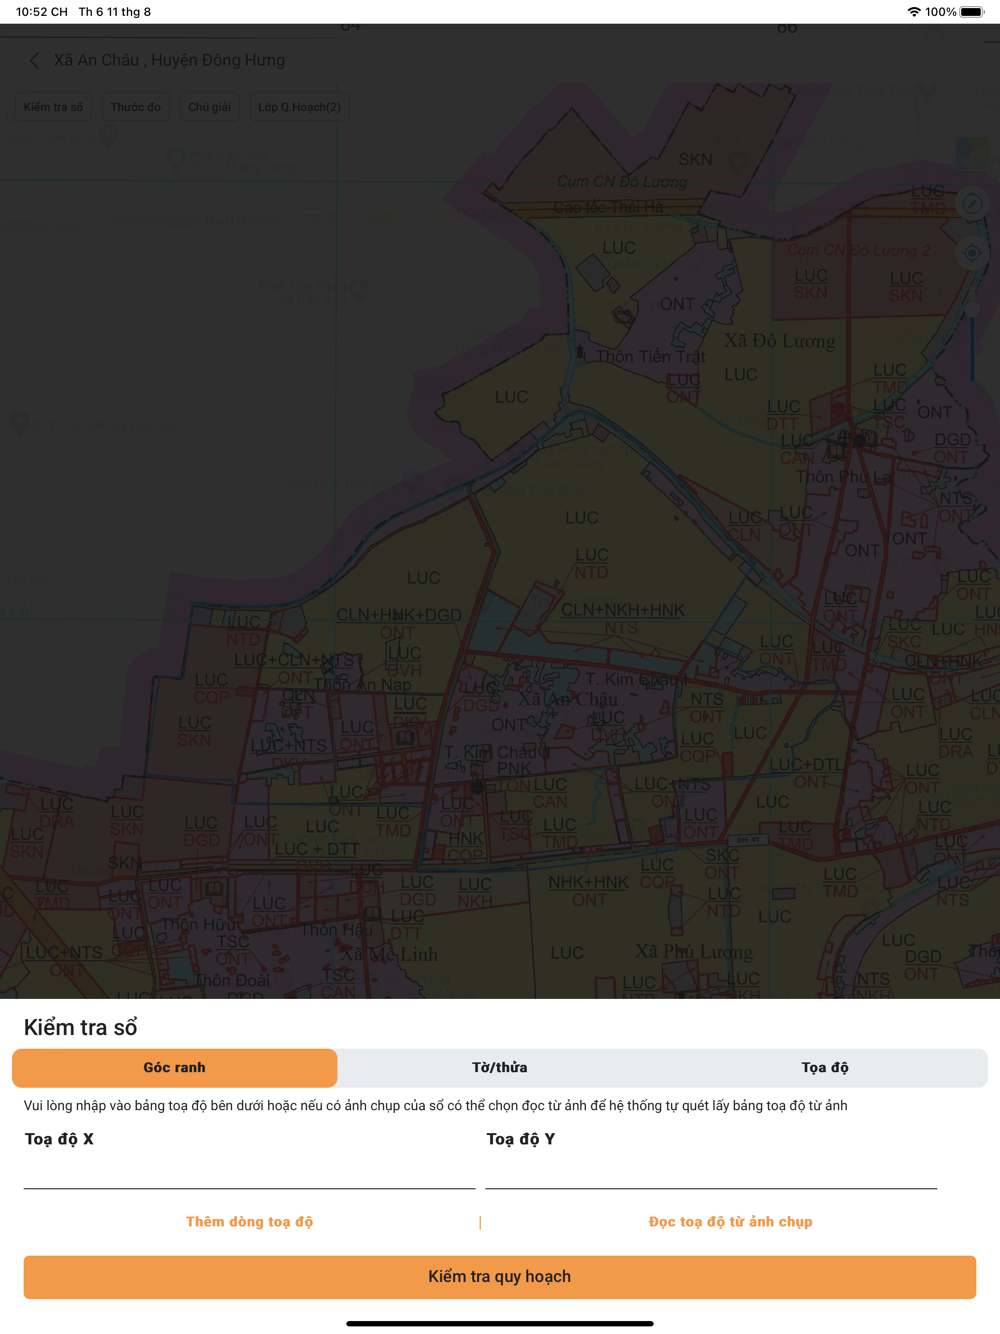Viewport: 1000px width, 1334px height.
Task: Tap the Kiểm tra quy hoạch button
Action: (500, 1277)
